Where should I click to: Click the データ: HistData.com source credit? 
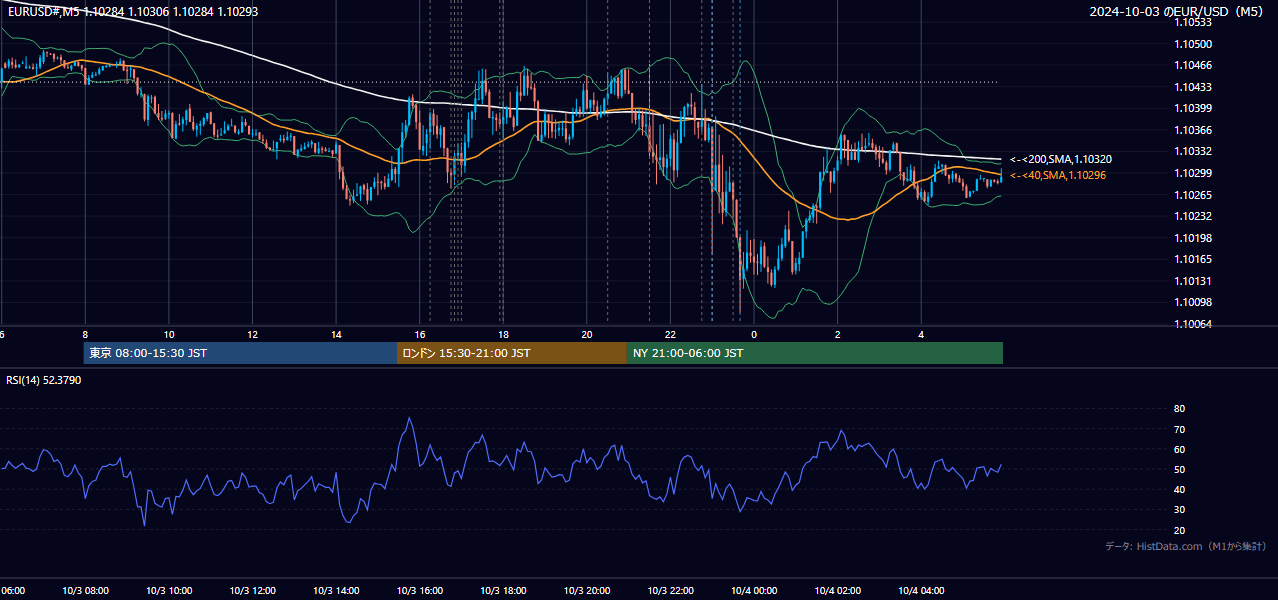coord(1186,546)
